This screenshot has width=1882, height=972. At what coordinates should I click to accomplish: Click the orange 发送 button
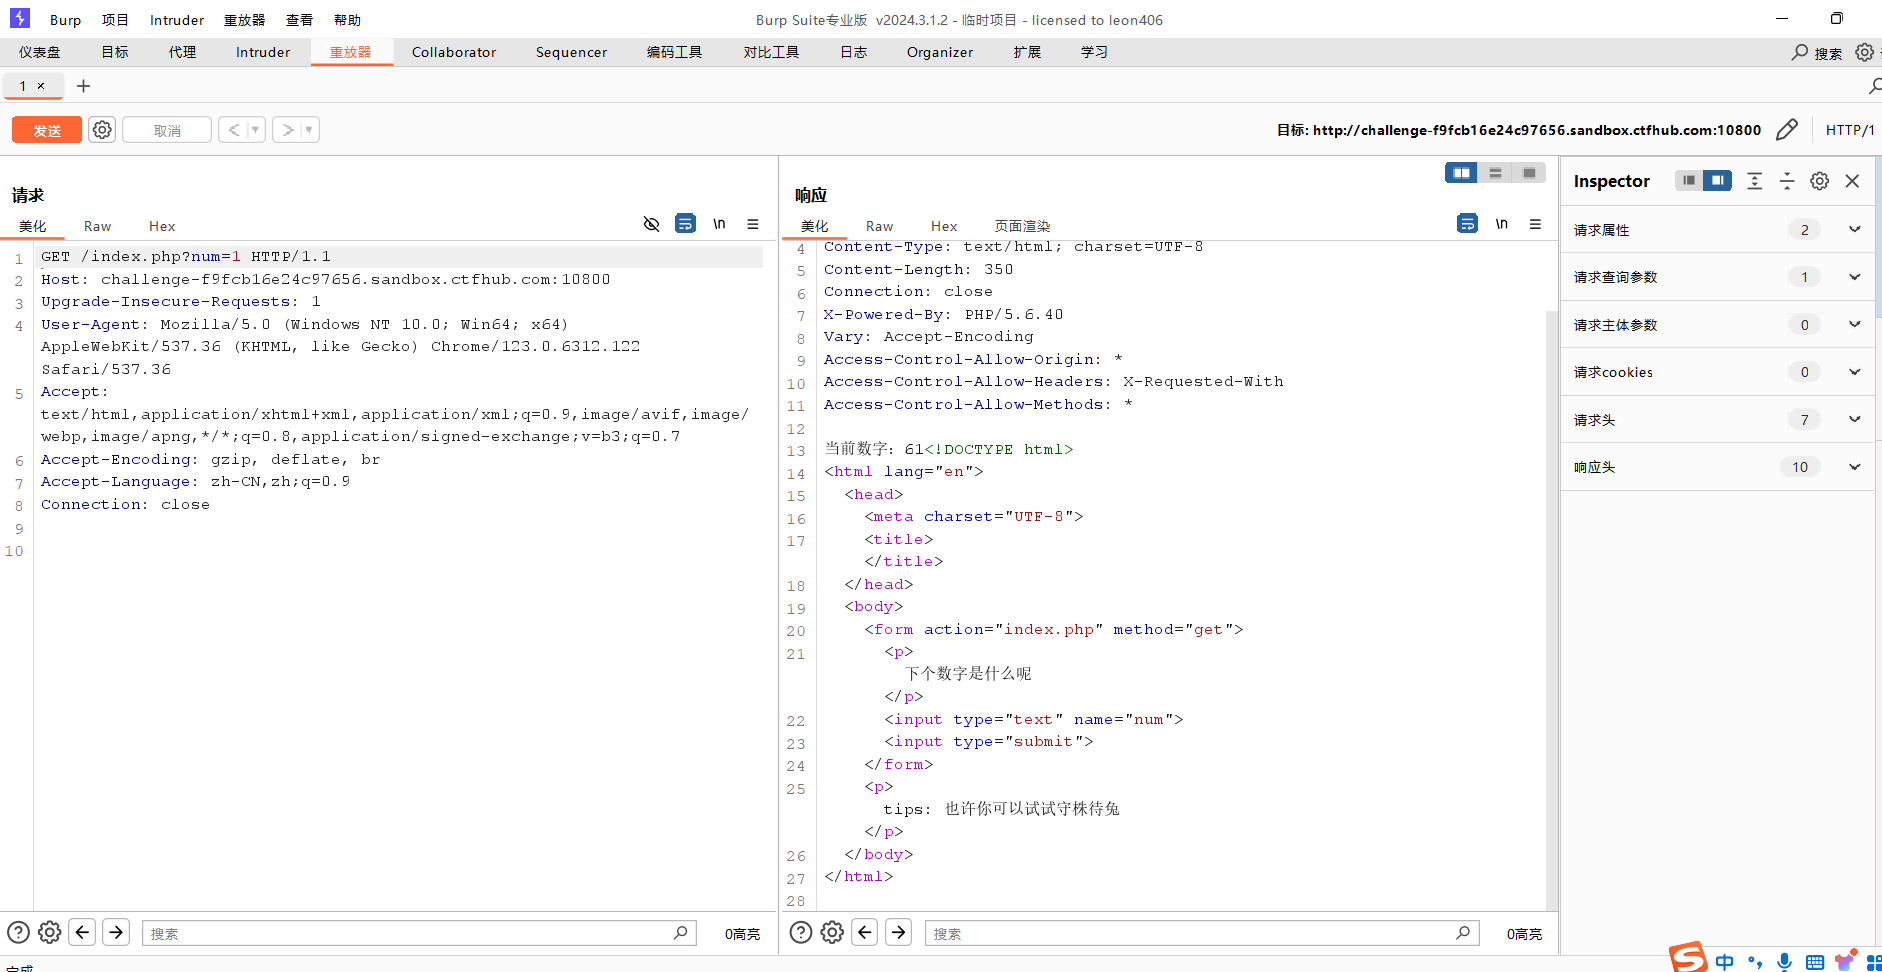47,130
